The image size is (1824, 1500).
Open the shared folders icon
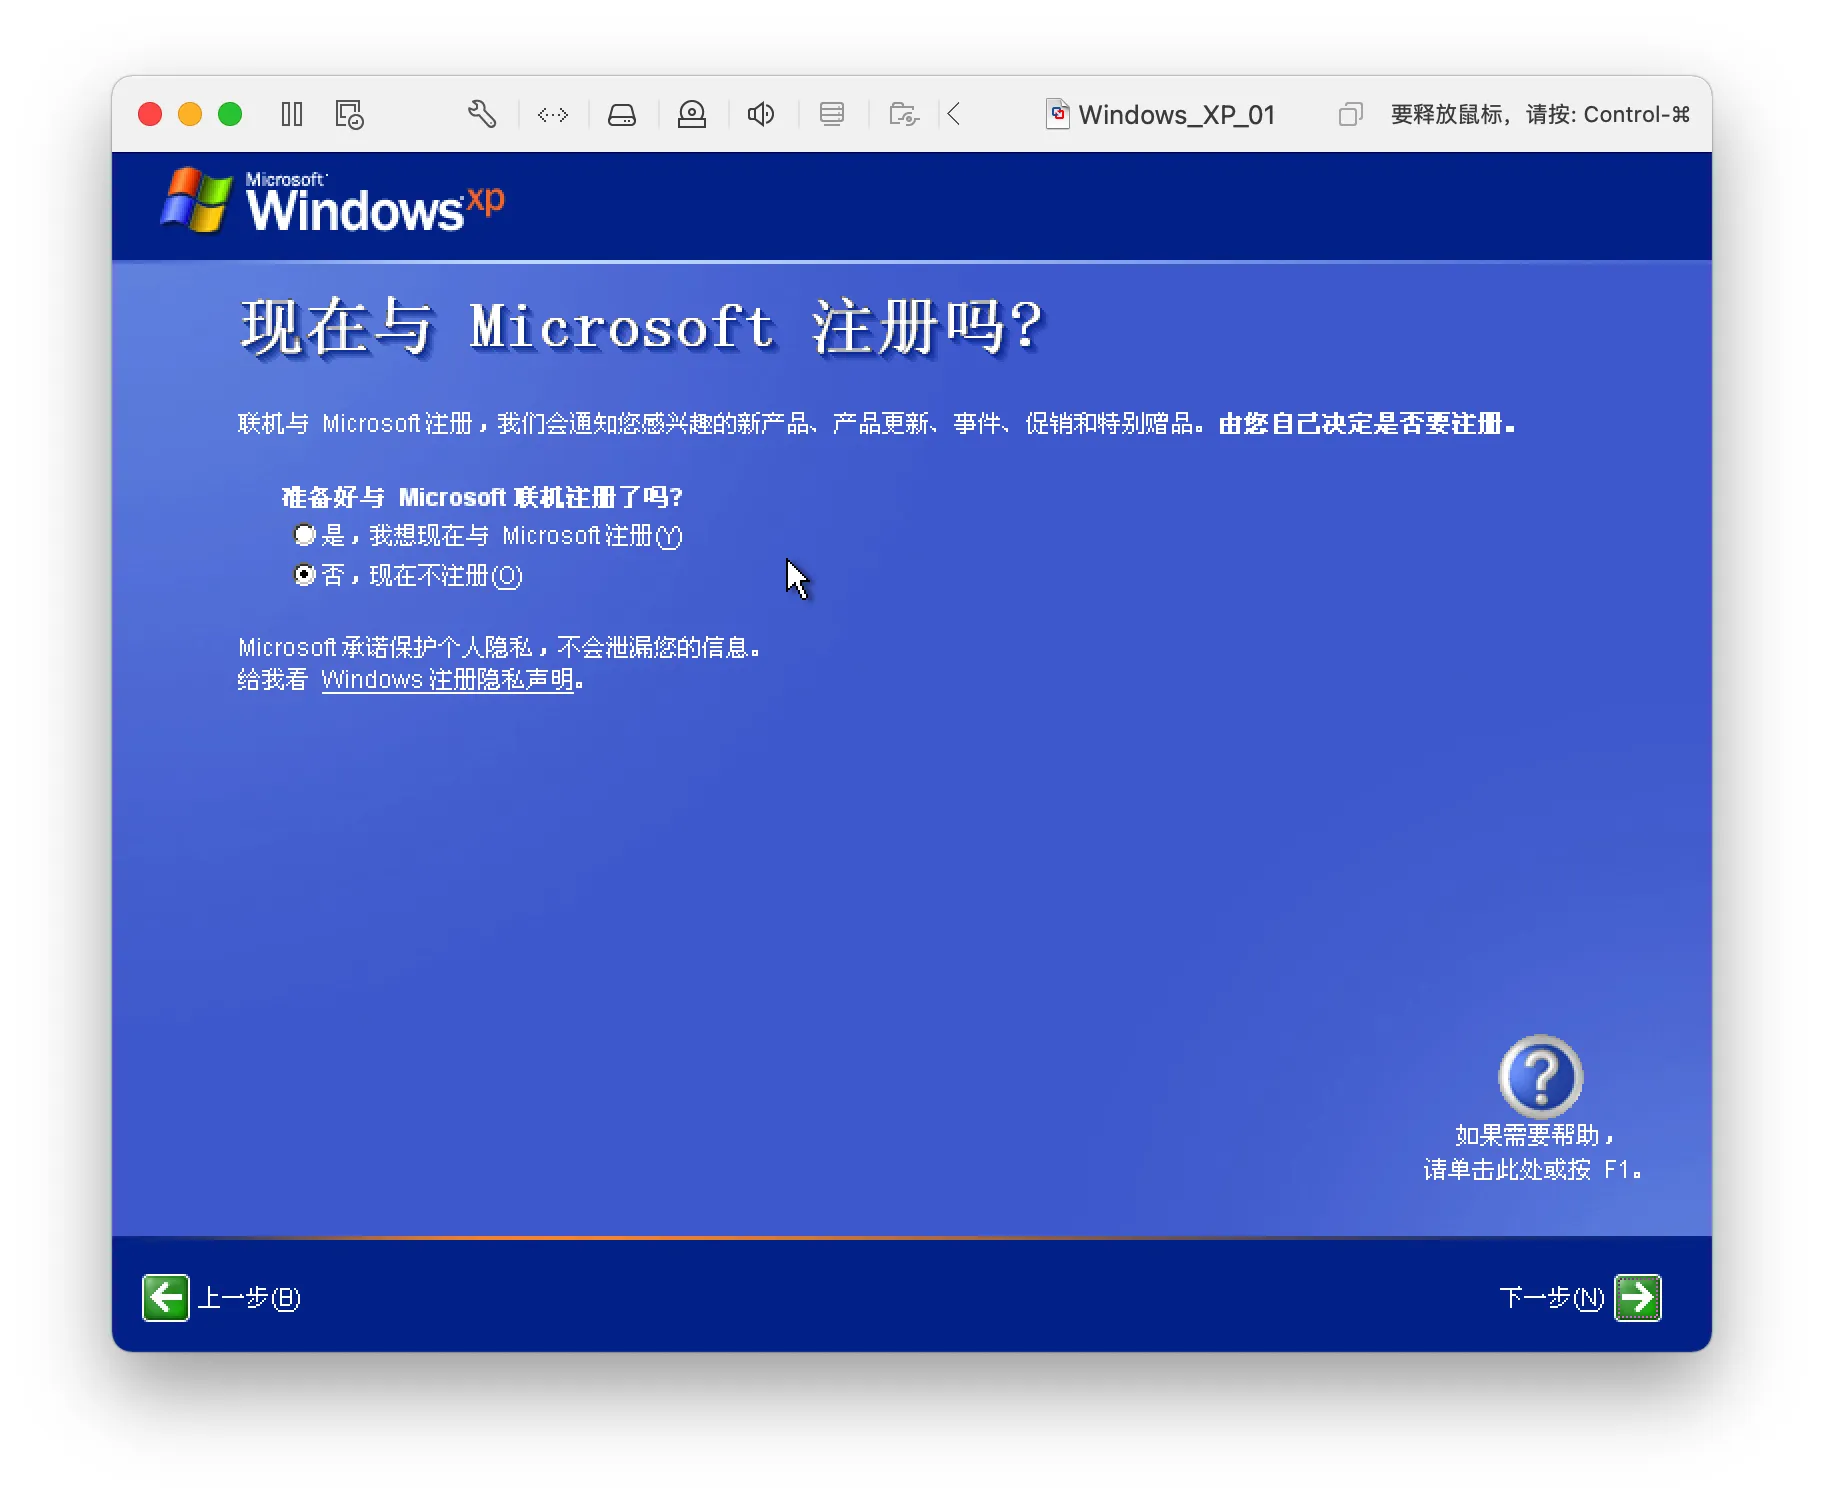[904, 114]
